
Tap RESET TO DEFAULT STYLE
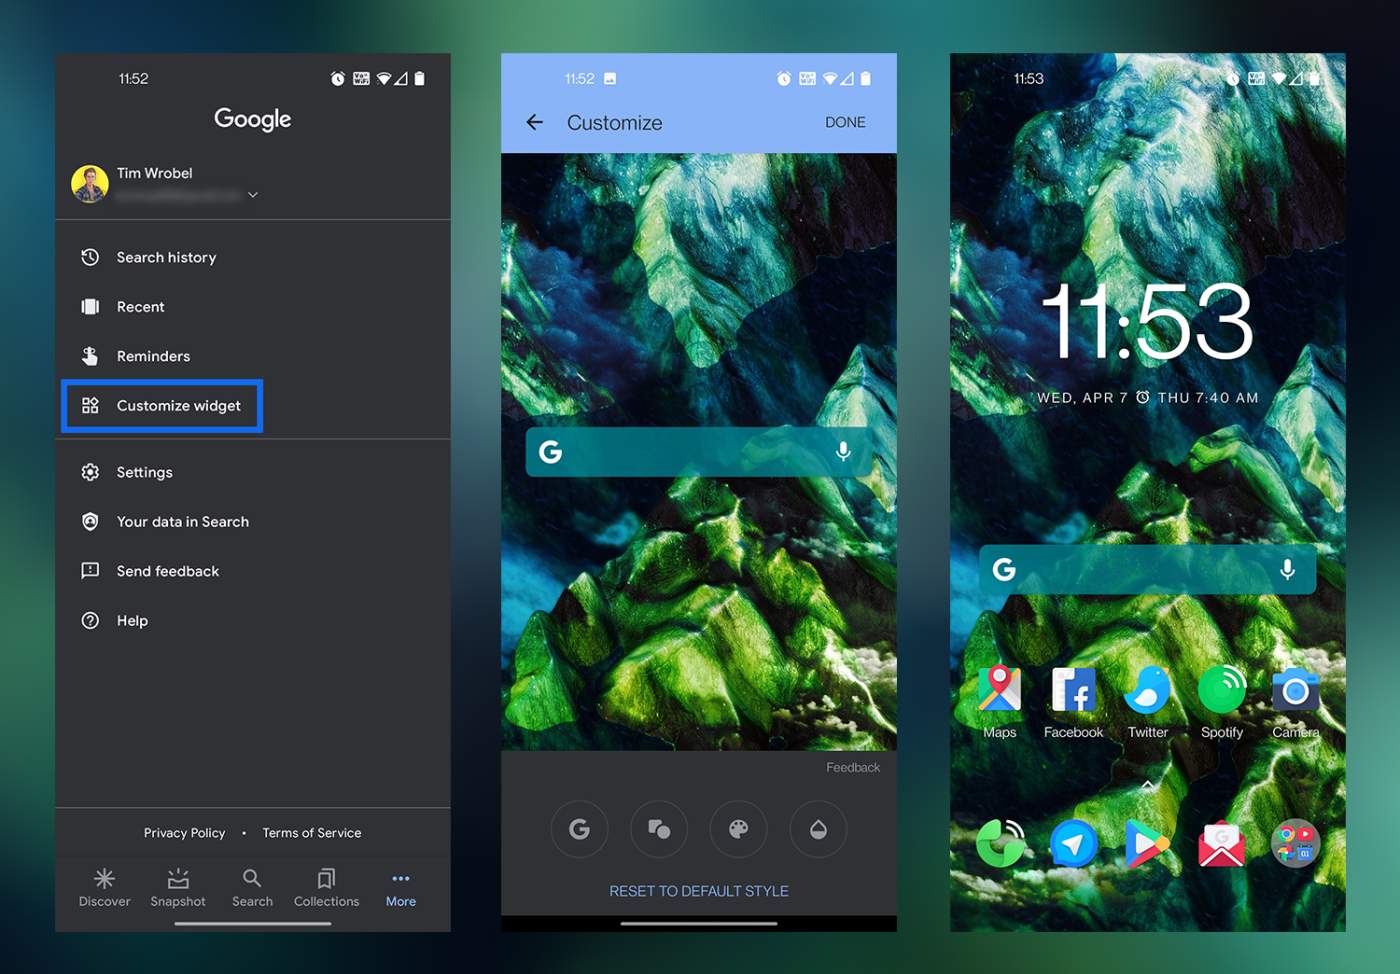coord(699,891)
